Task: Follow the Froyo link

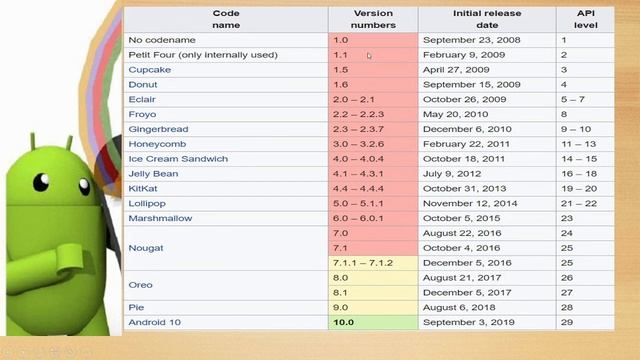Action: point(142,114)
